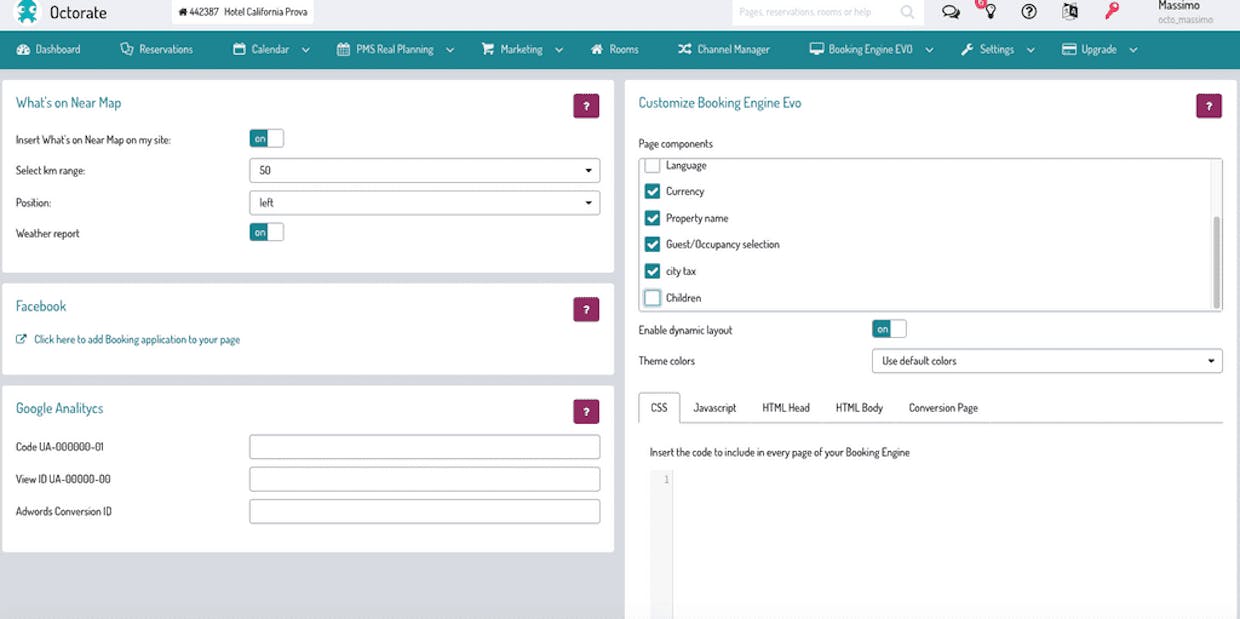1240x619 pixels.
Task: Expand the Booking Engine EVO chevron
Action: click(930, 50)
